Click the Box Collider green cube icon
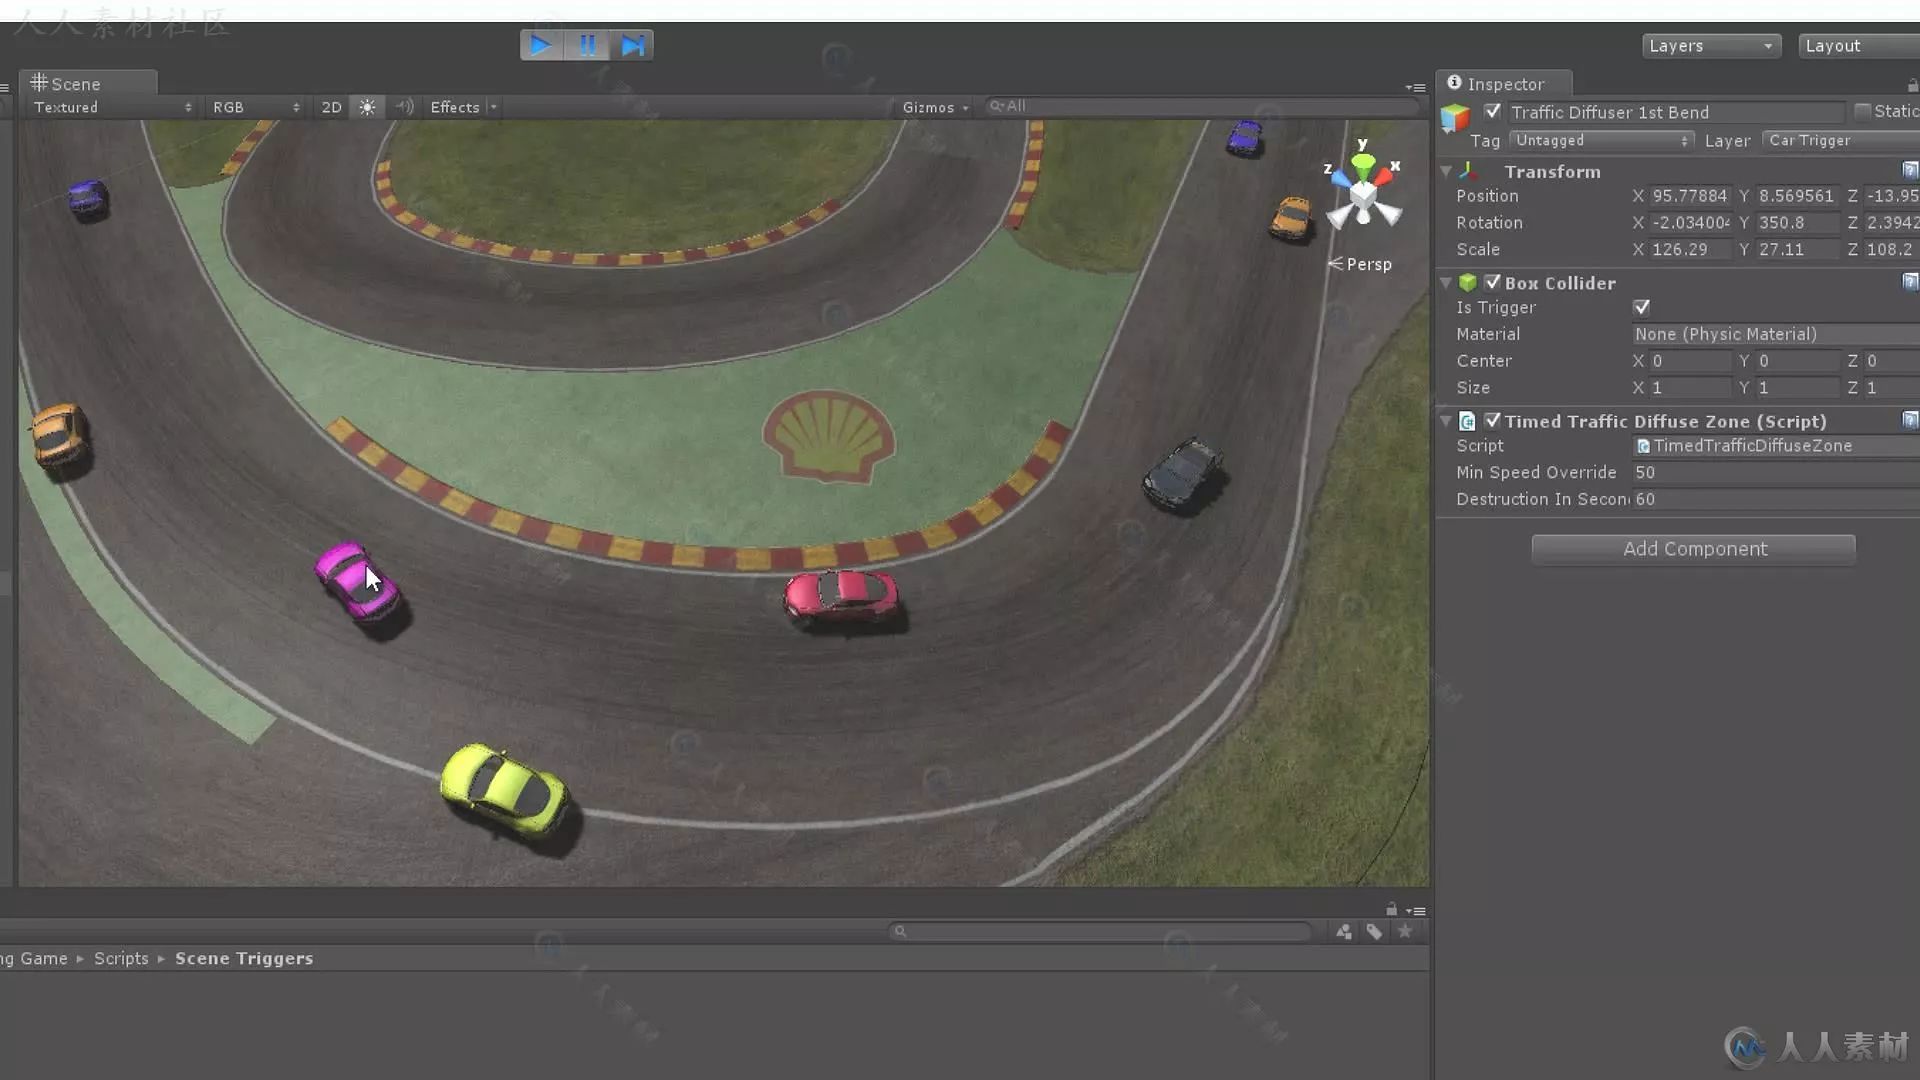 coord(1468,283)
